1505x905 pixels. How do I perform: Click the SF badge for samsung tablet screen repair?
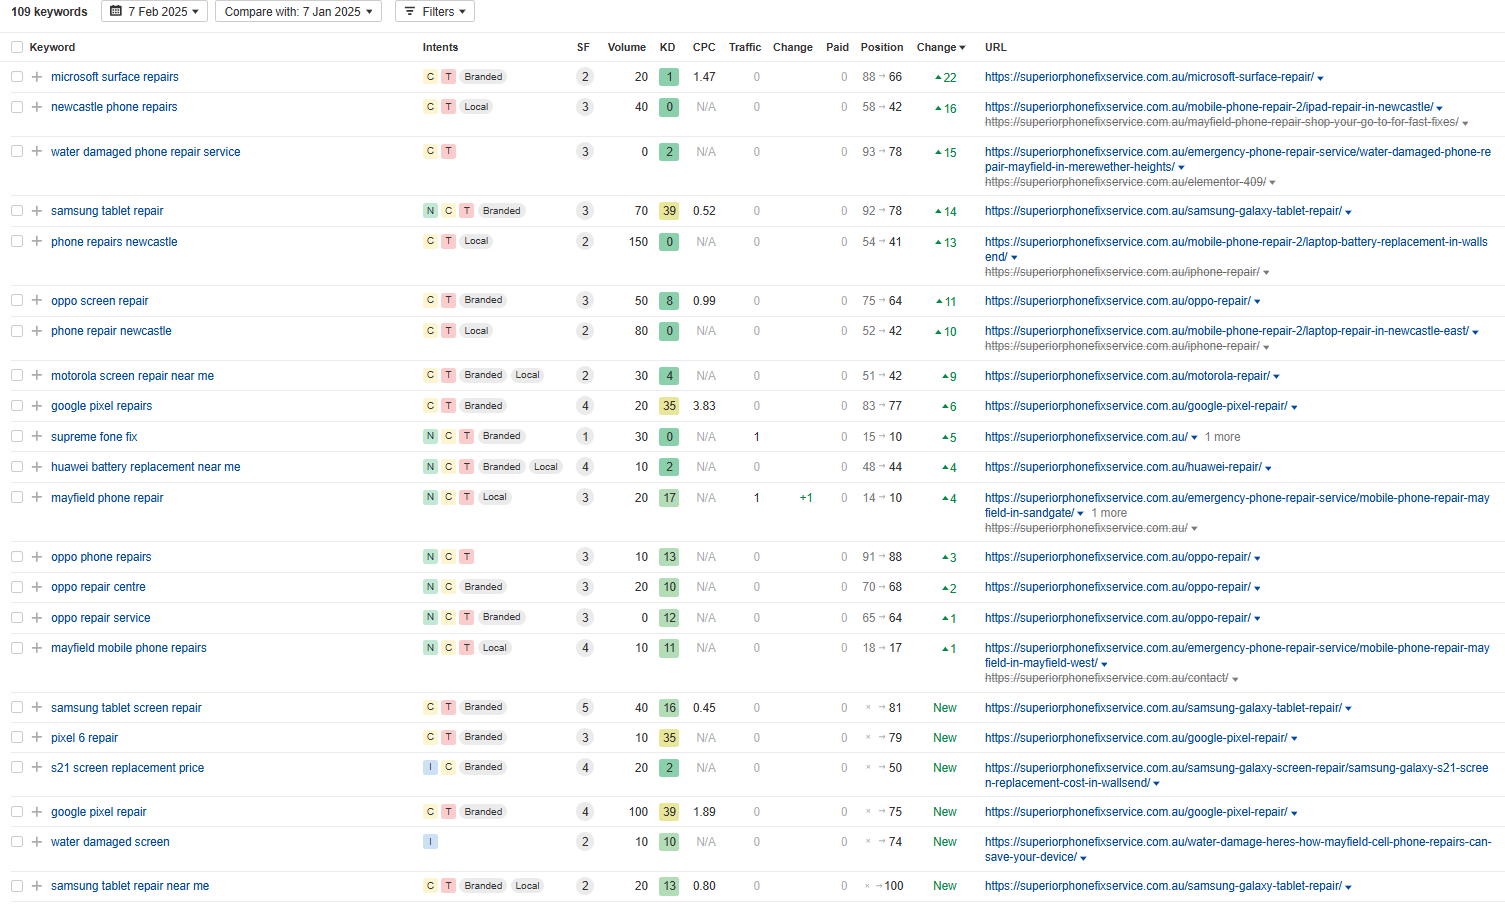585,708
